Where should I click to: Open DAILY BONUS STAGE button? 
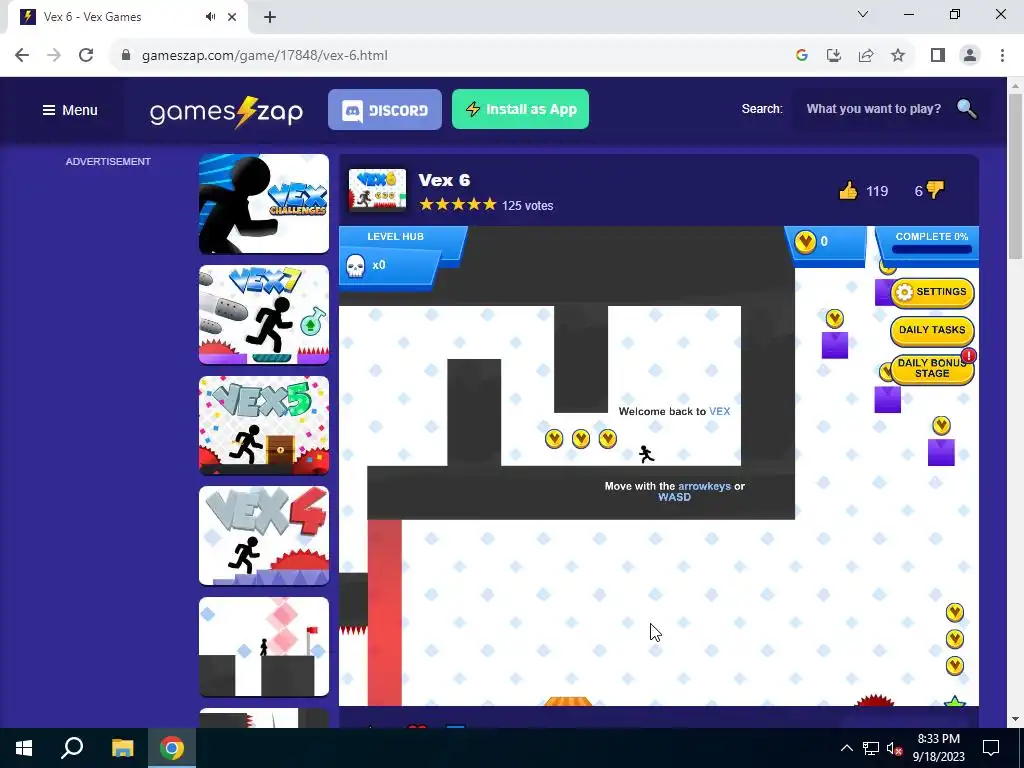tap(932, 368)
